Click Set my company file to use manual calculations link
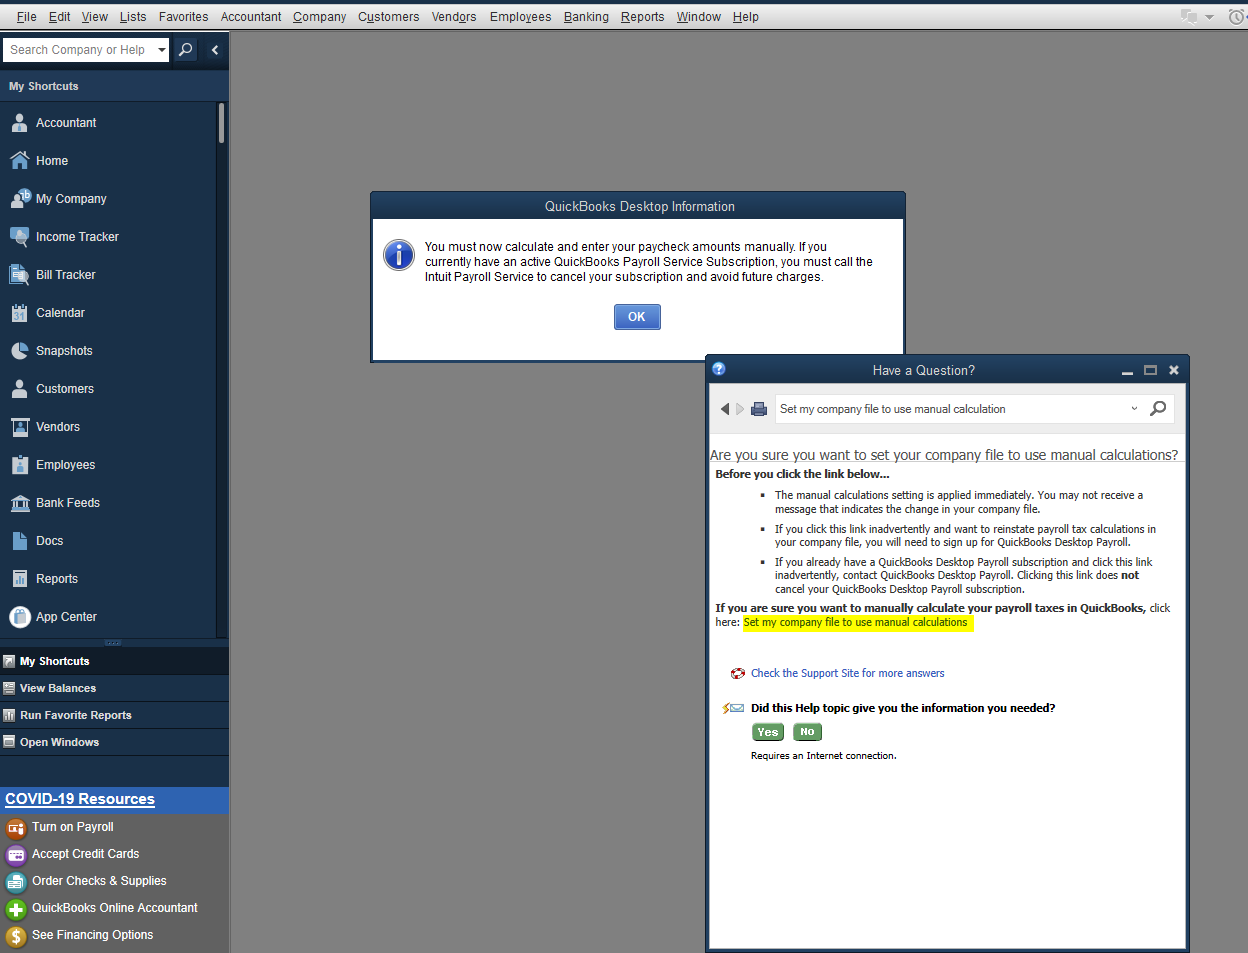 (x=856, y=622)
